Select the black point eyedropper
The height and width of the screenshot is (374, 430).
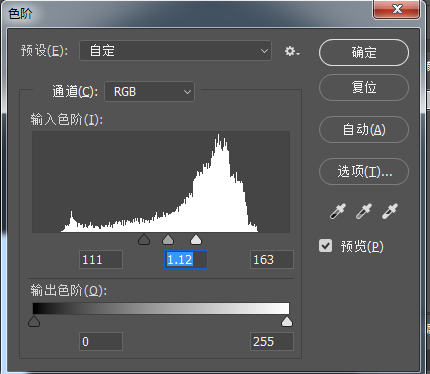click(x=338, y=211)
